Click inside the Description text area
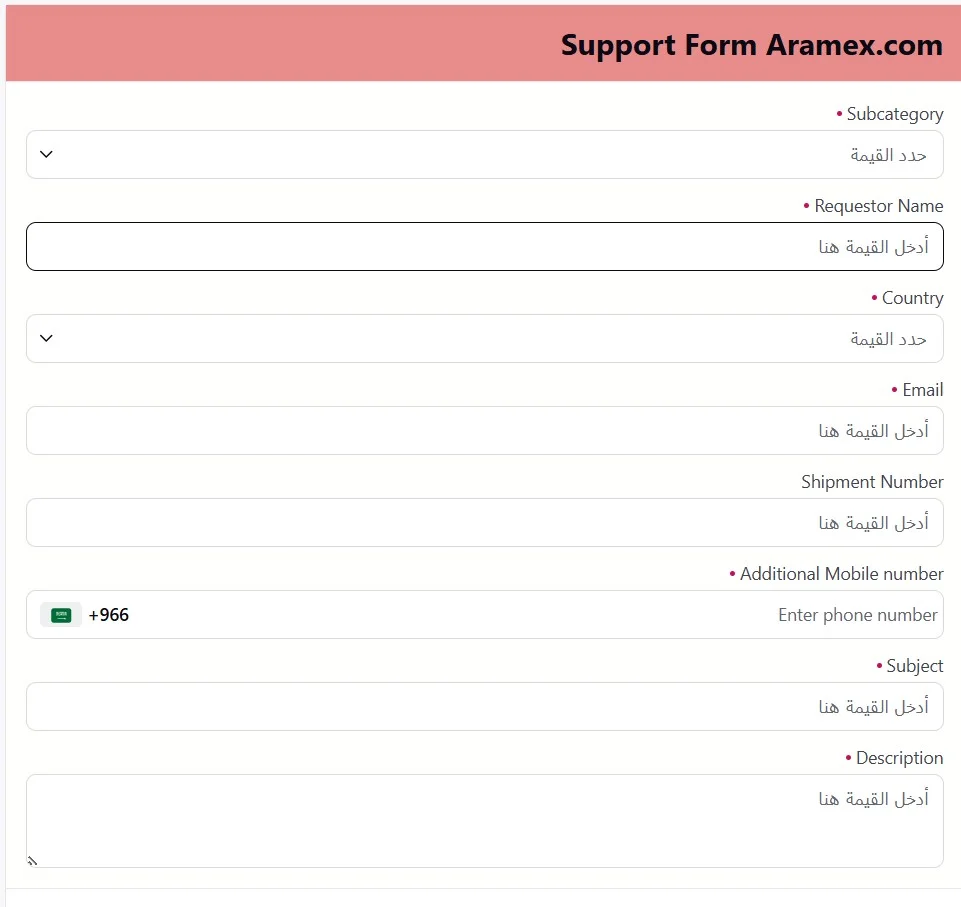 point(484,821)
